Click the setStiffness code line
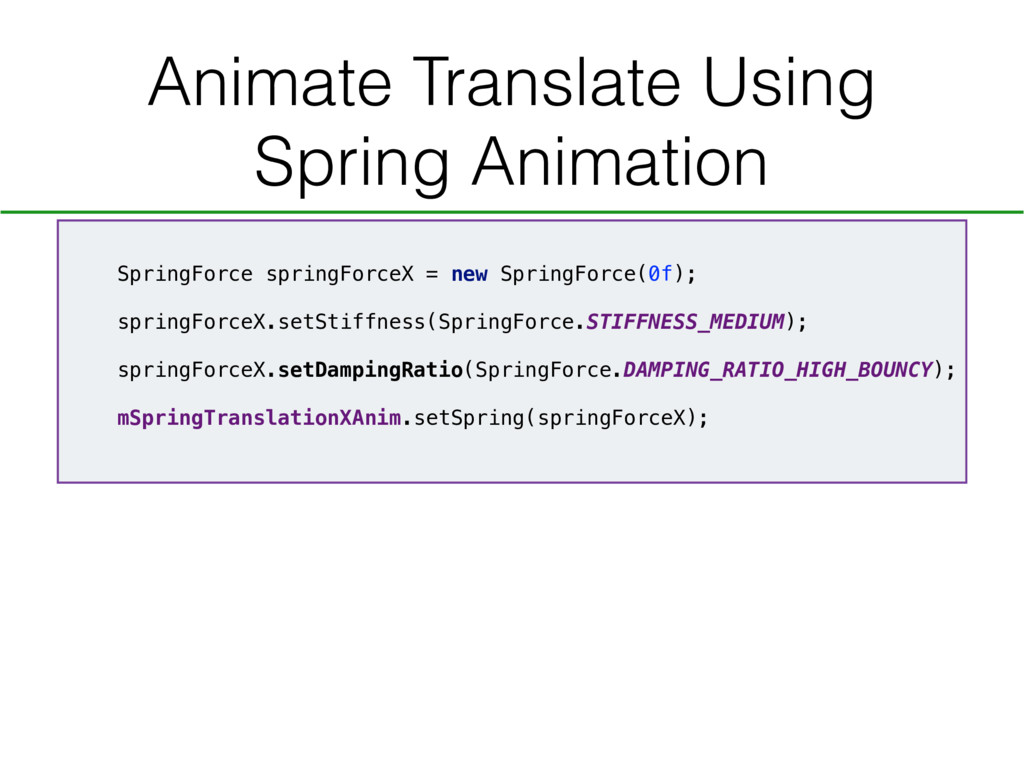This screenshot has width=1024, height=768. coord(462,322)
